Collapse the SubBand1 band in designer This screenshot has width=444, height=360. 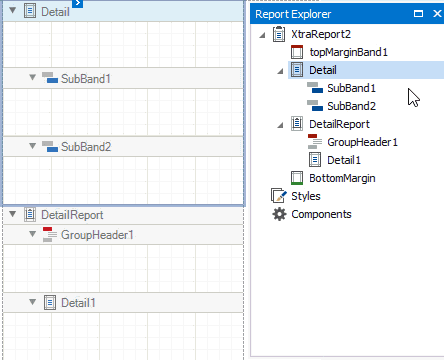32,77
